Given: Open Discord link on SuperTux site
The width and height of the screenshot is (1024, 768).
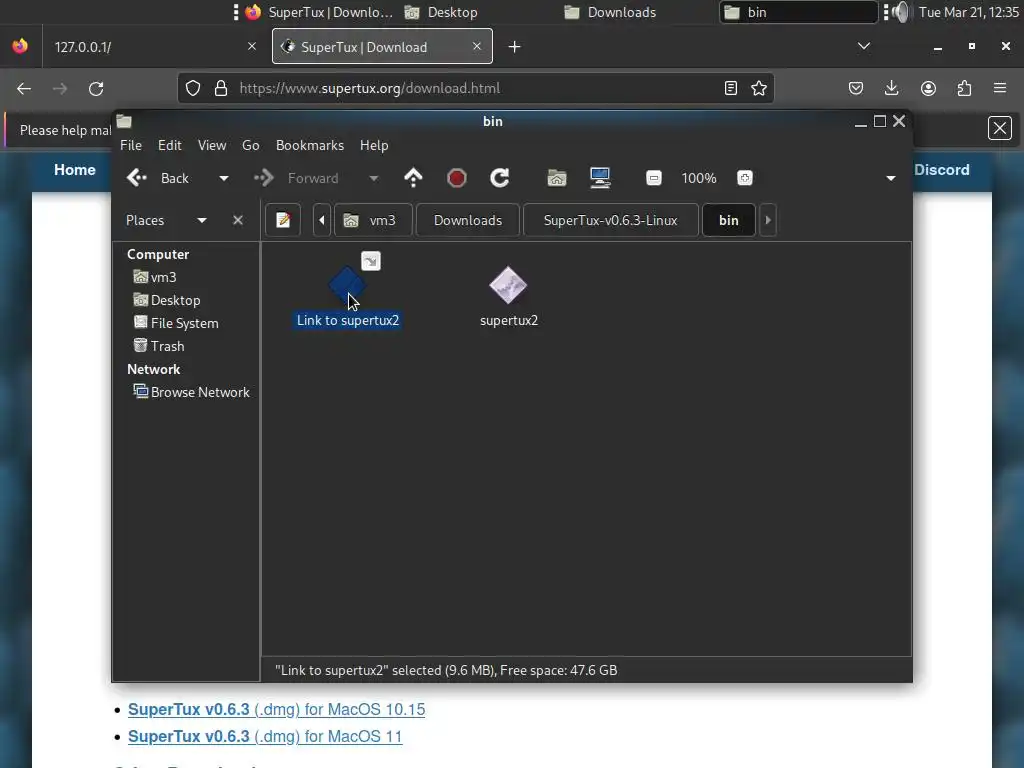Looking at the screenshot, I should point(942,170).
